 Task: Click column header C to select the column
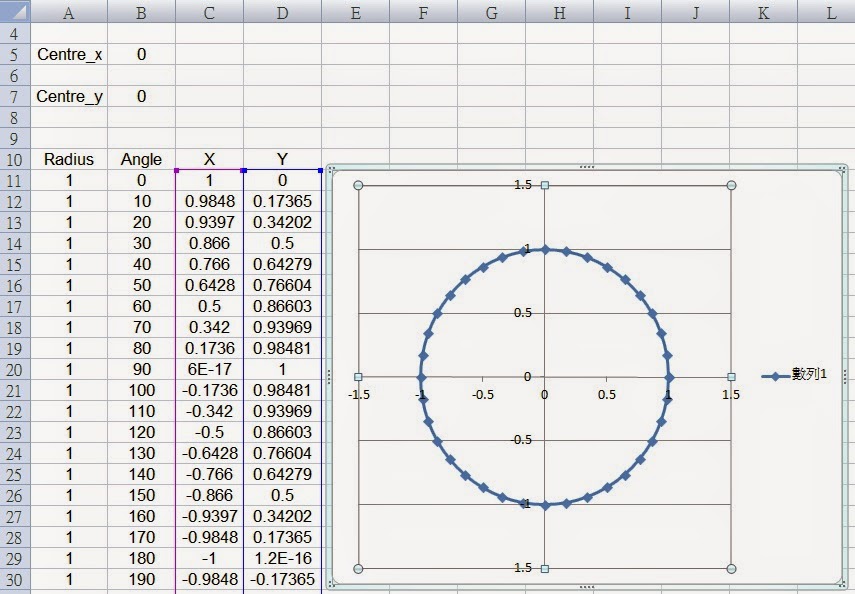pyautogui.click(x=209, y=13)
